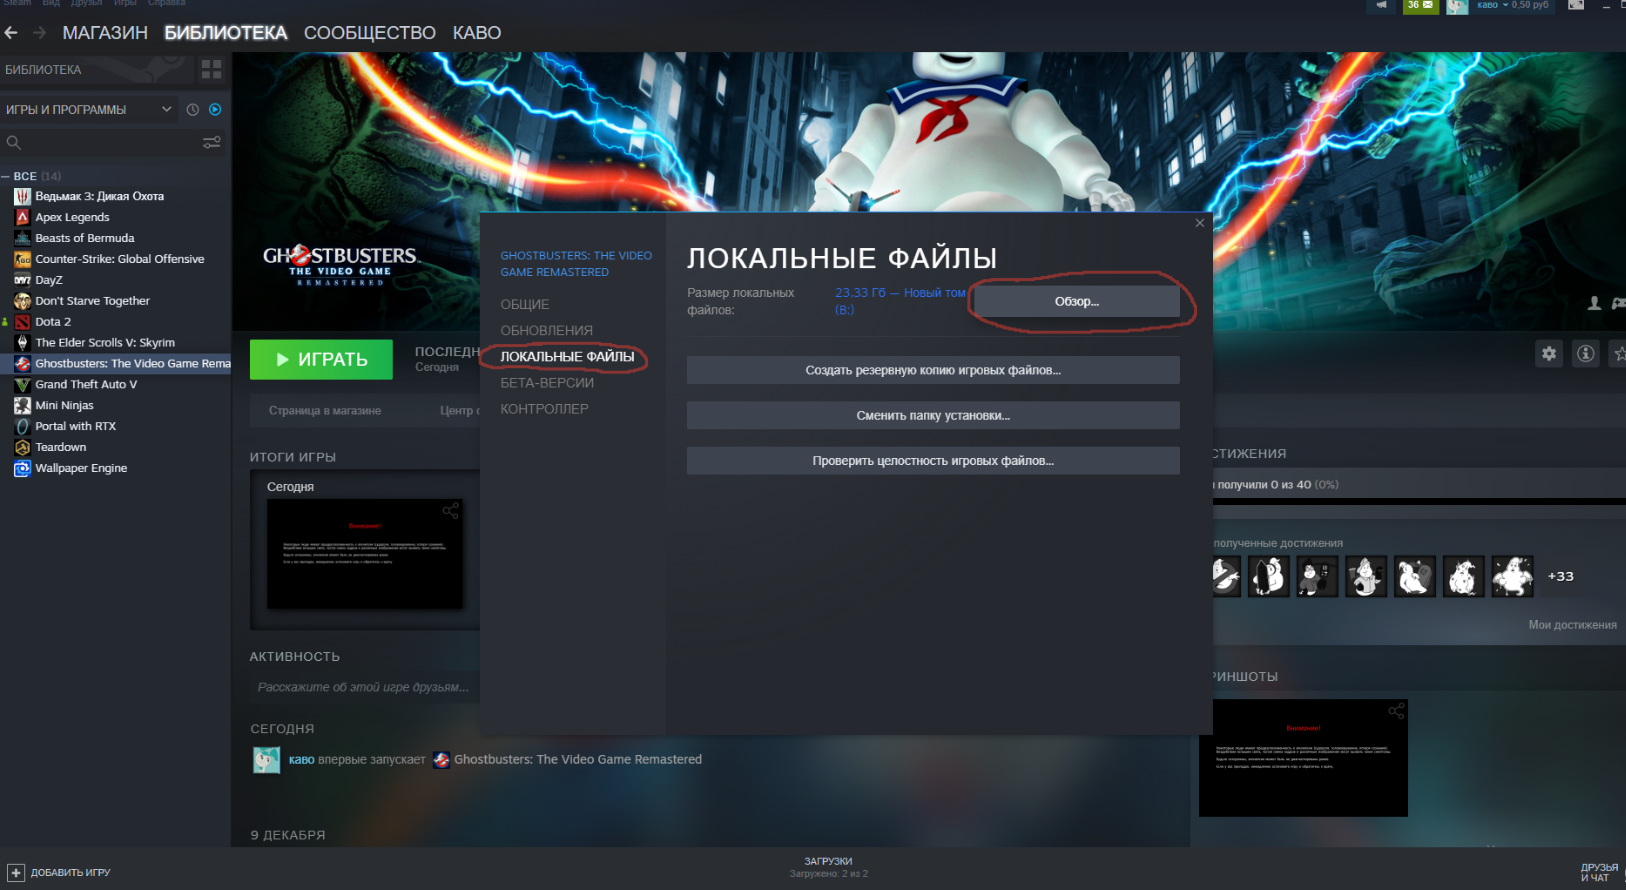Click the Ghostbusters logo achievement icon

tap(1226, 576)
